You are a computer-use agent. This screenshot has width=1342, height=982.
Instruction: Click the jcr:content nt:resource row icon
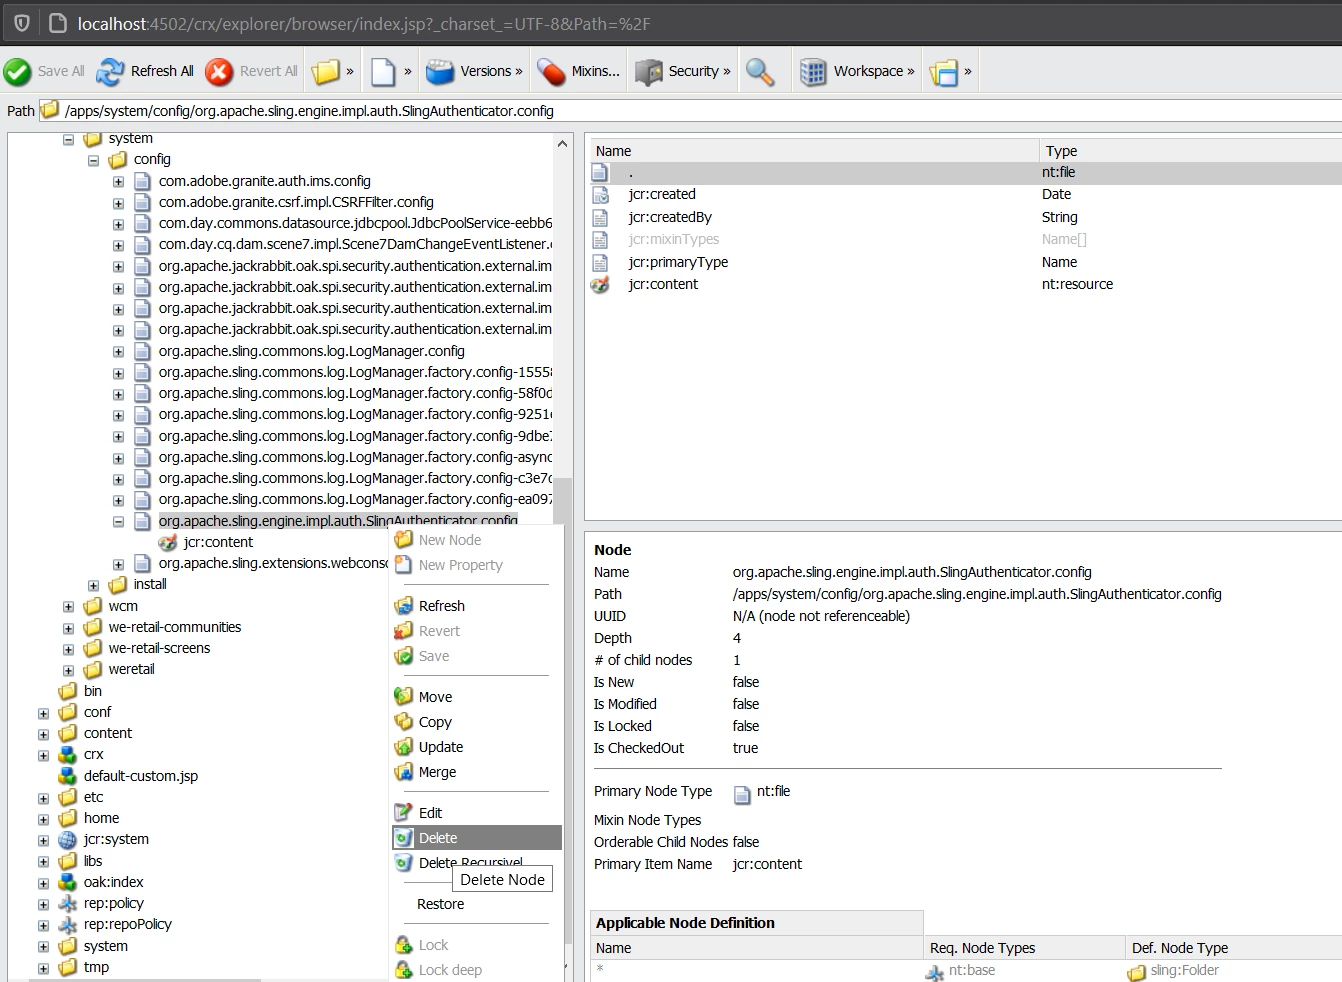[600, 285]
